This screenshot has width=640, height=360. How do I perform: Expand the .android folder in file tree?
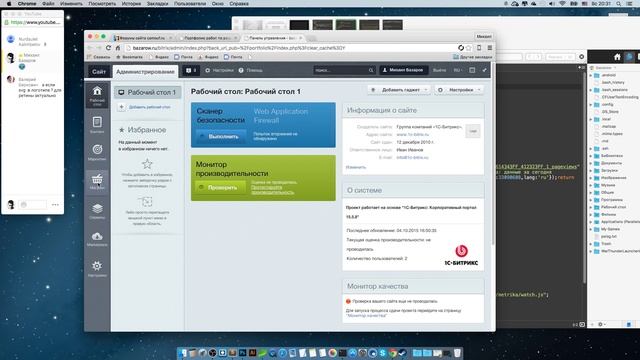pyautogui.click(x=591, y=75)
